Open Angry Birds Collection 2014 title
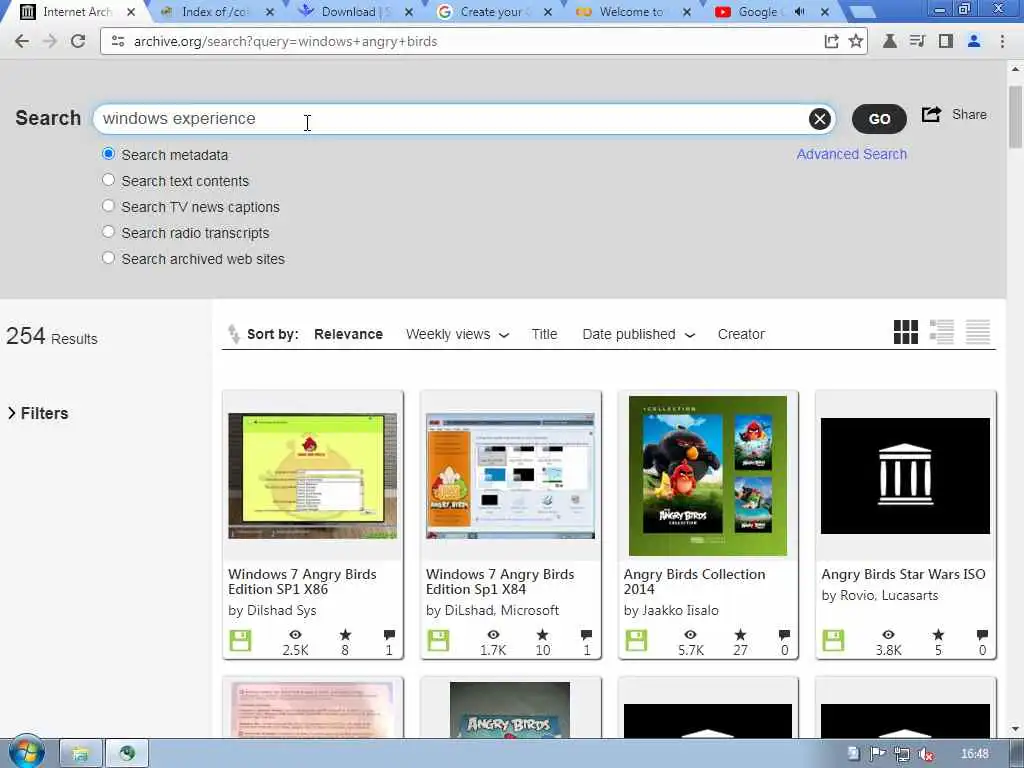Screen dimensions: 1024x768 [694, 581]
